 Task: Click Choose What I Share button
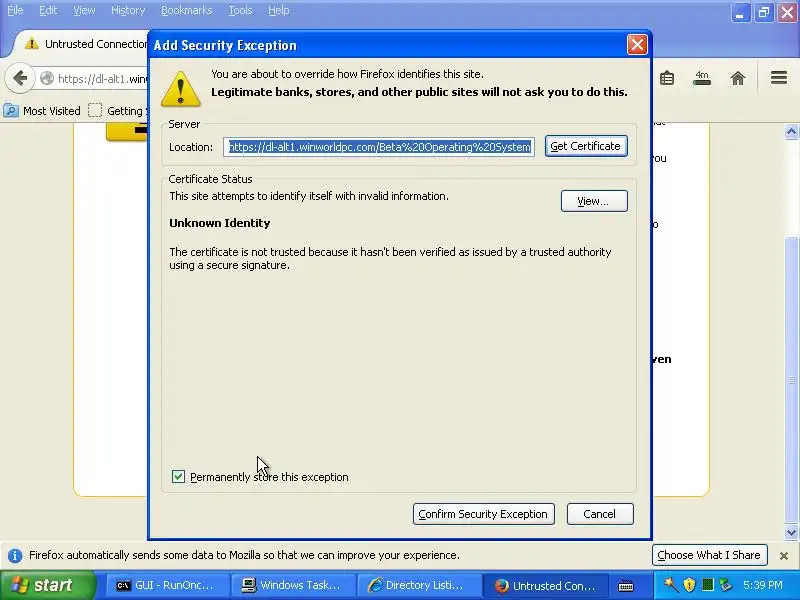pyautogui.click(x=709, y=555)
